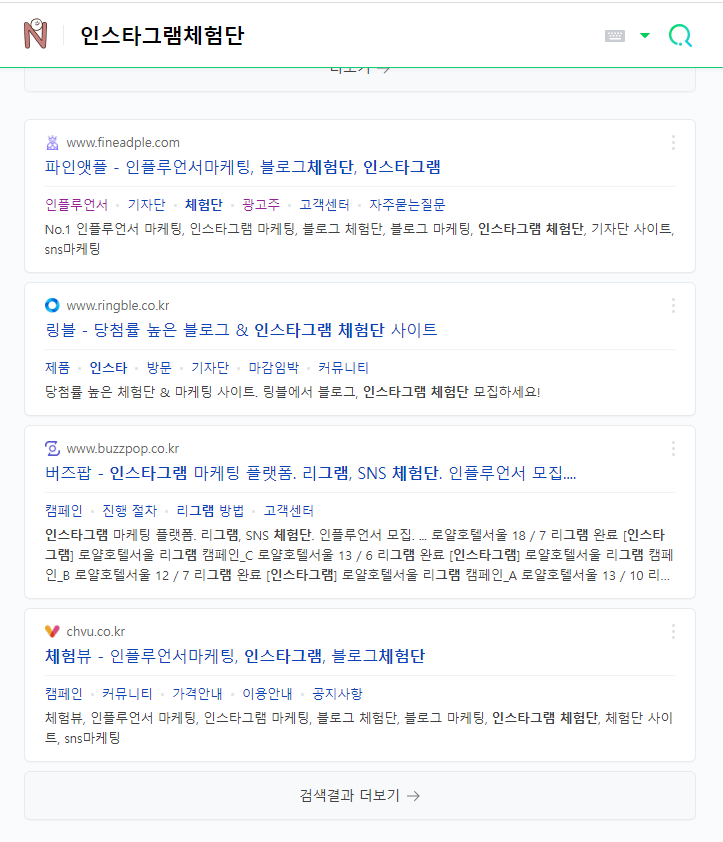Go to the chvu 공지사항 sublink
Image resolution: width=723 pixels, height=842 pixels.
[x=337, y=694]
